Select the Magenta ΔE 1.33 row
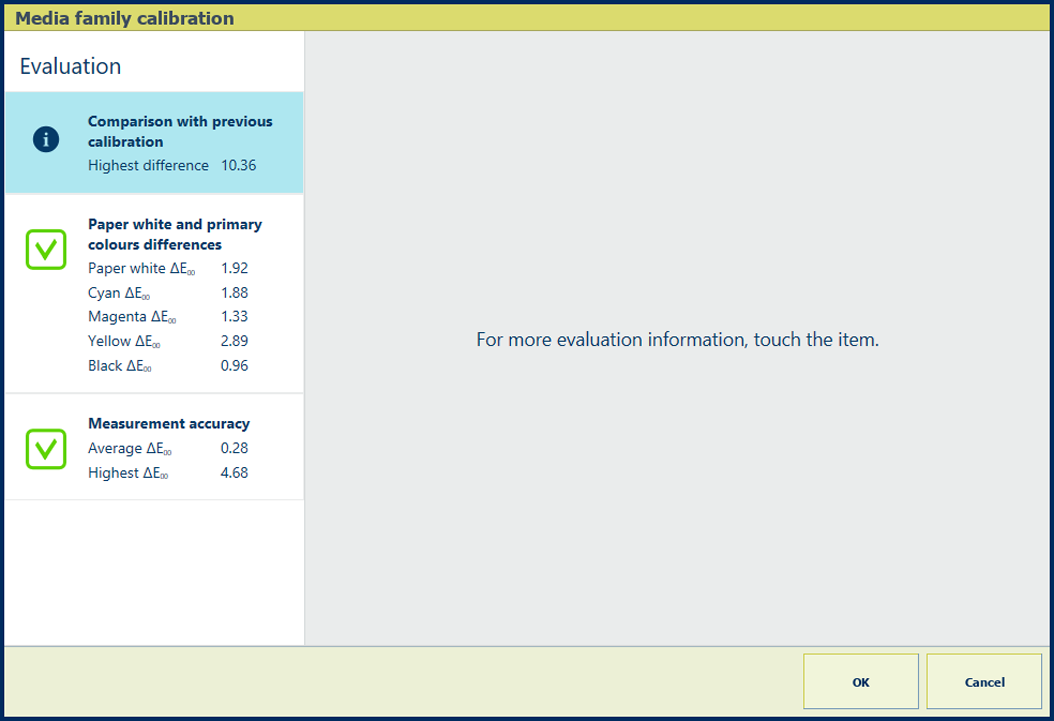1054x721 pixels. point(168,317)
